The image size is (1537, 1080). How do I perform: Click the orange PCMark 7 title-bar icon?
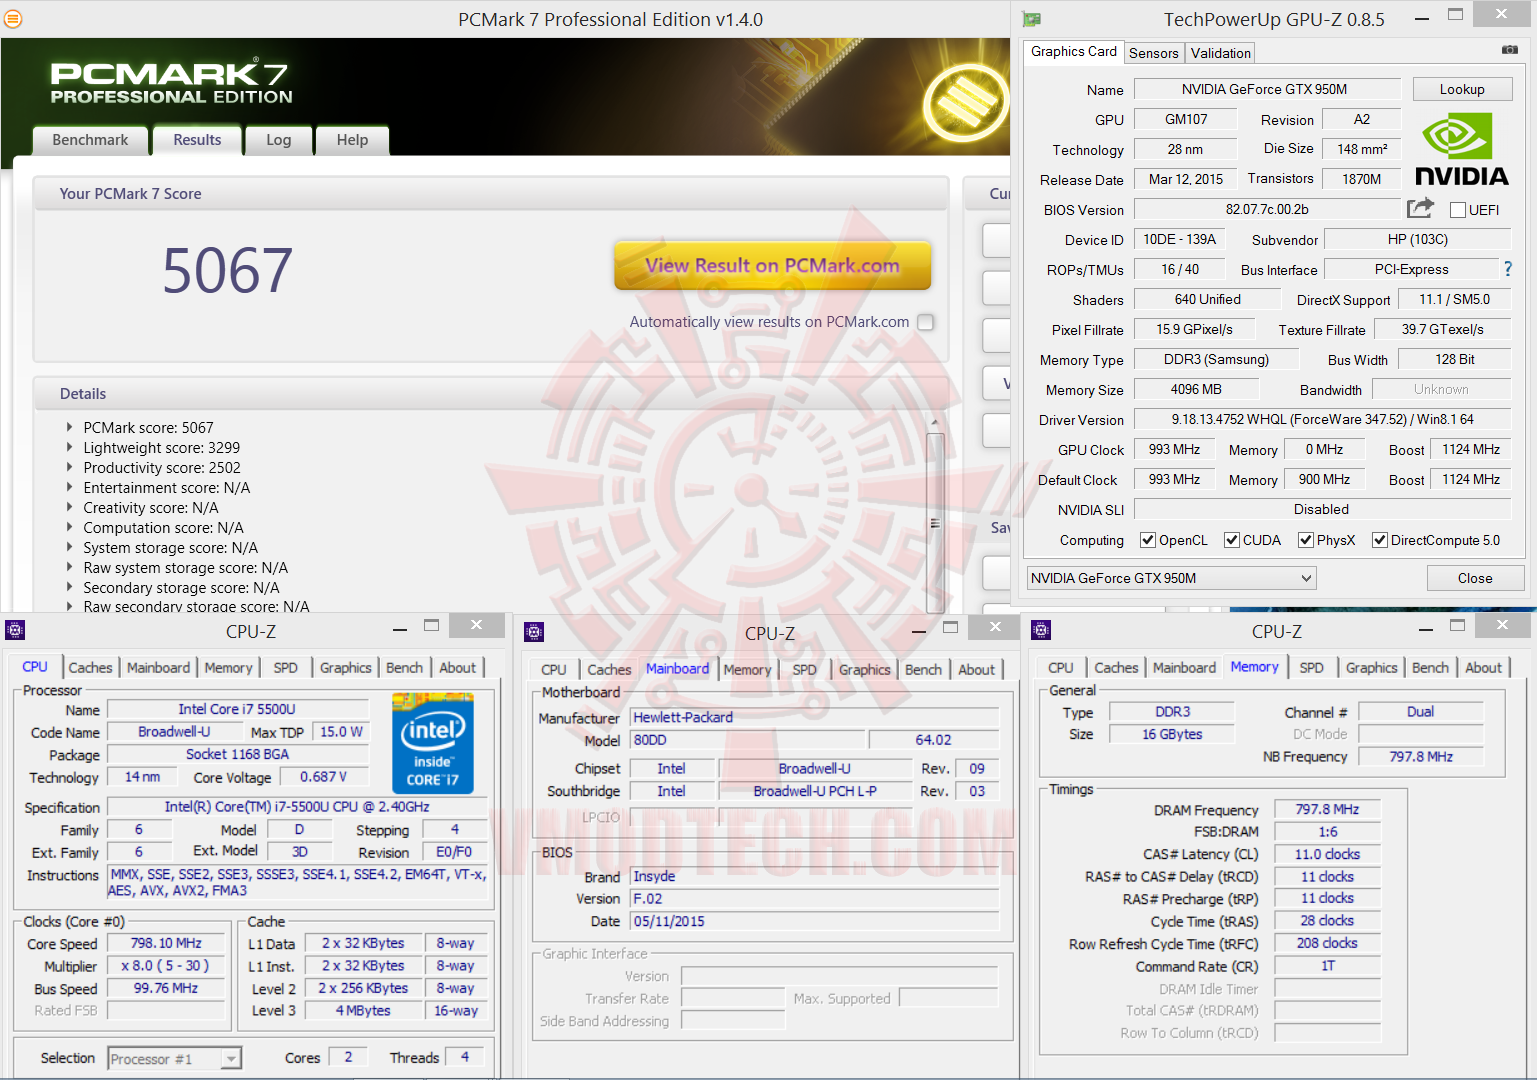(12, 19)
